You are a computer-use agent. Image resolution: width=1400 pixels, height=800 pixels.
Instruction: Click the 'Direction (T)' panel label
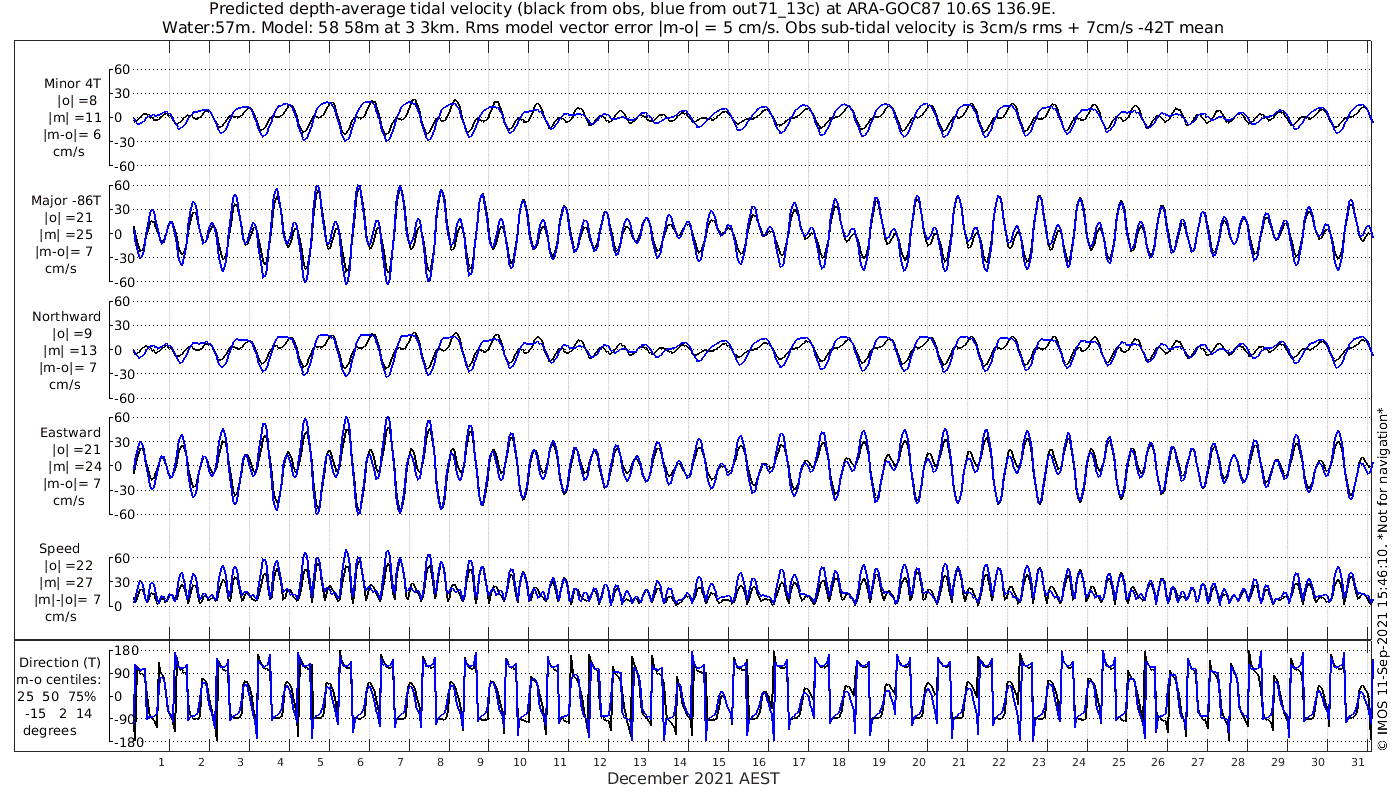(x=62, y=662)
